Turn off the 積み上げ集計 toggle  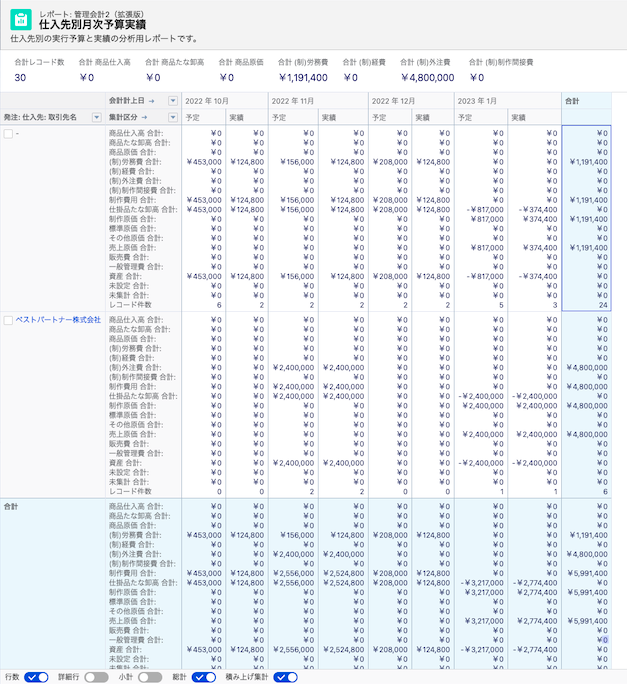pyautogui.click(x=285, y=677)
